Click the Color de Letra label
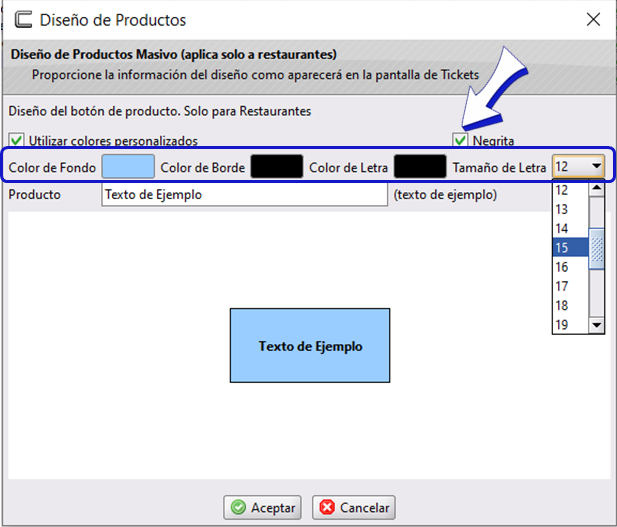This screenshot has width=617, height=527. tap(348, 168)
